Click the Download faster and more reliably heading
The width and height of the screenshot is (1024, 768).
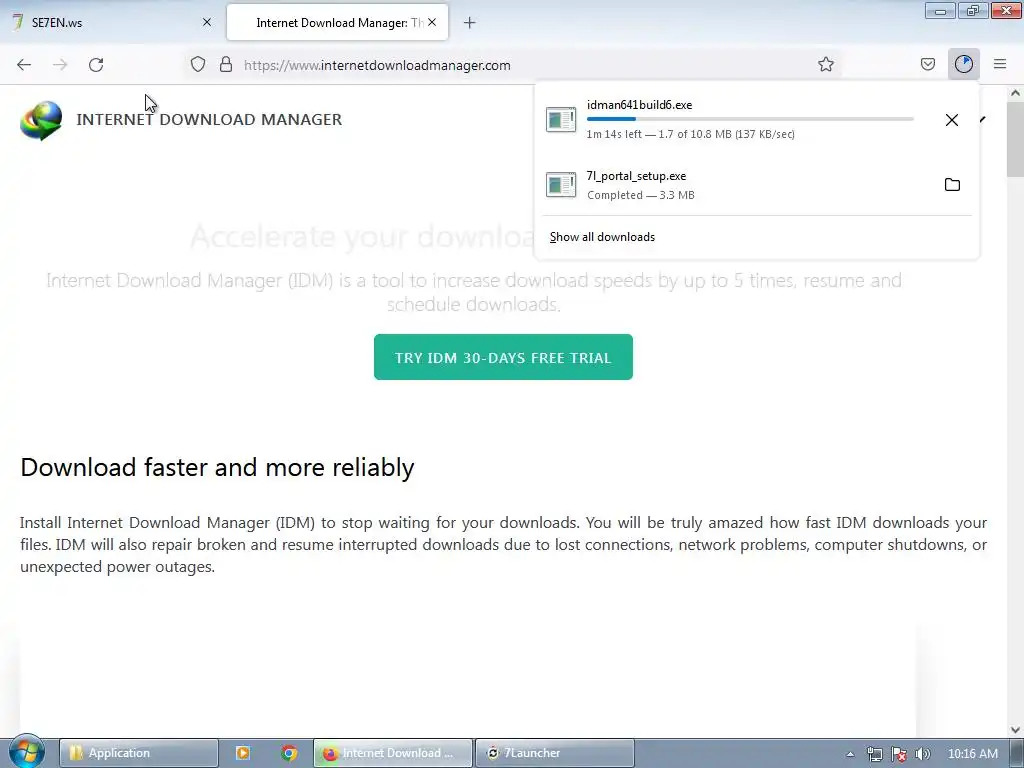coord(217,468)
